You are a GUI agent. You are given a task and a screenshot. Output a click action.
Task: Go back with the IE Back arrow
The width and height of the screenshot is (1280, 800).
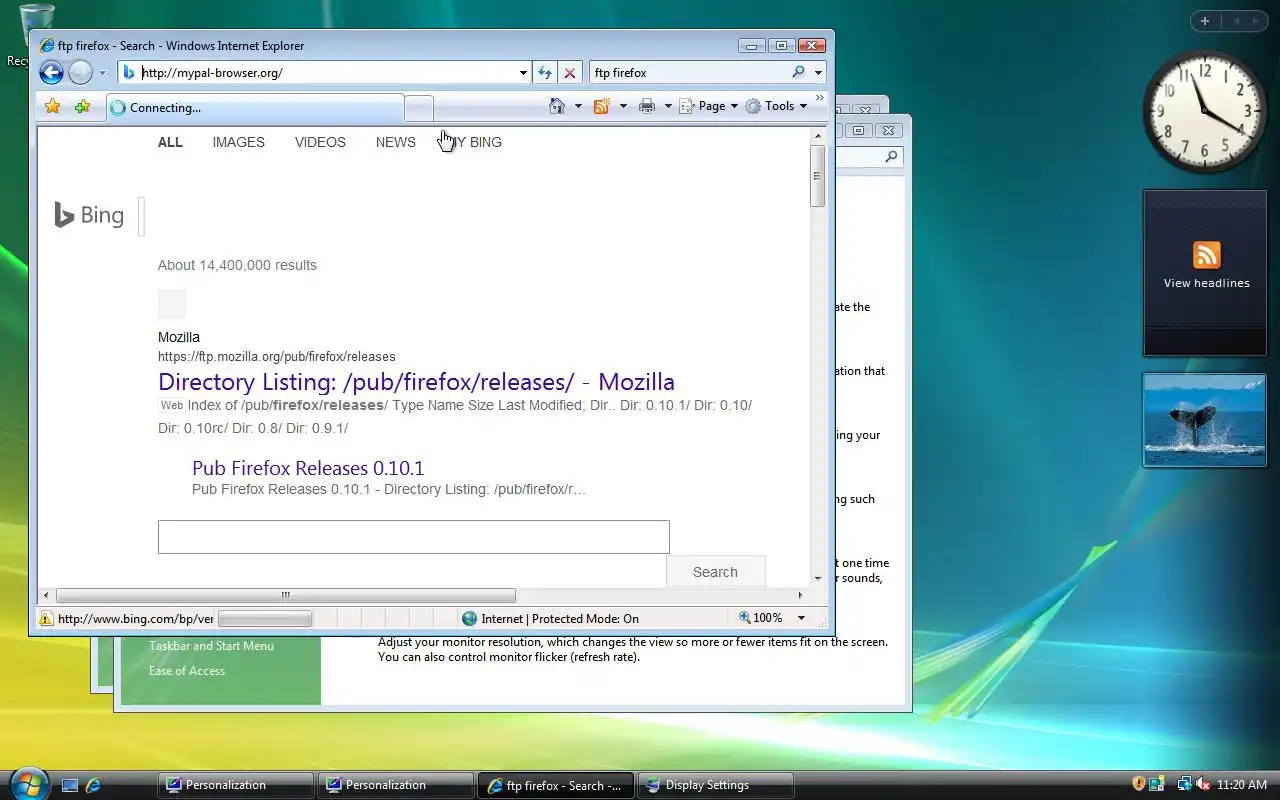coord(51,72)
